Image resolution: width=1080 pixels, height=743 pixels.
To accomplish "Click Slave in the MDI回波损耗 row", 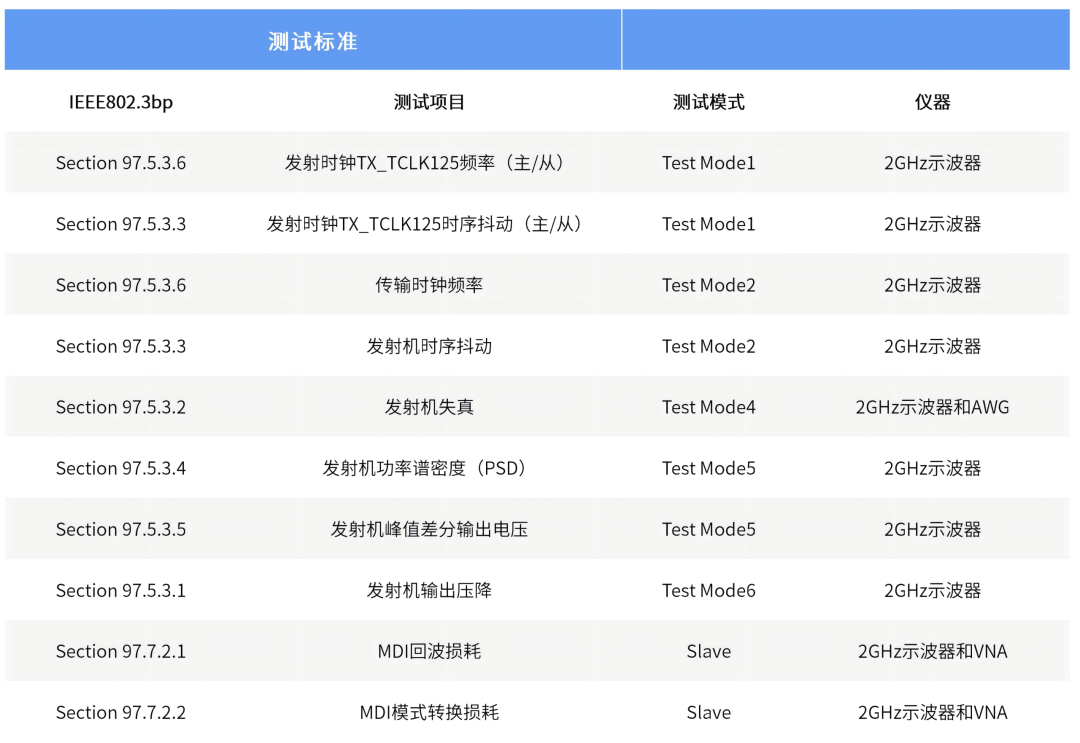I will point(708,651).
